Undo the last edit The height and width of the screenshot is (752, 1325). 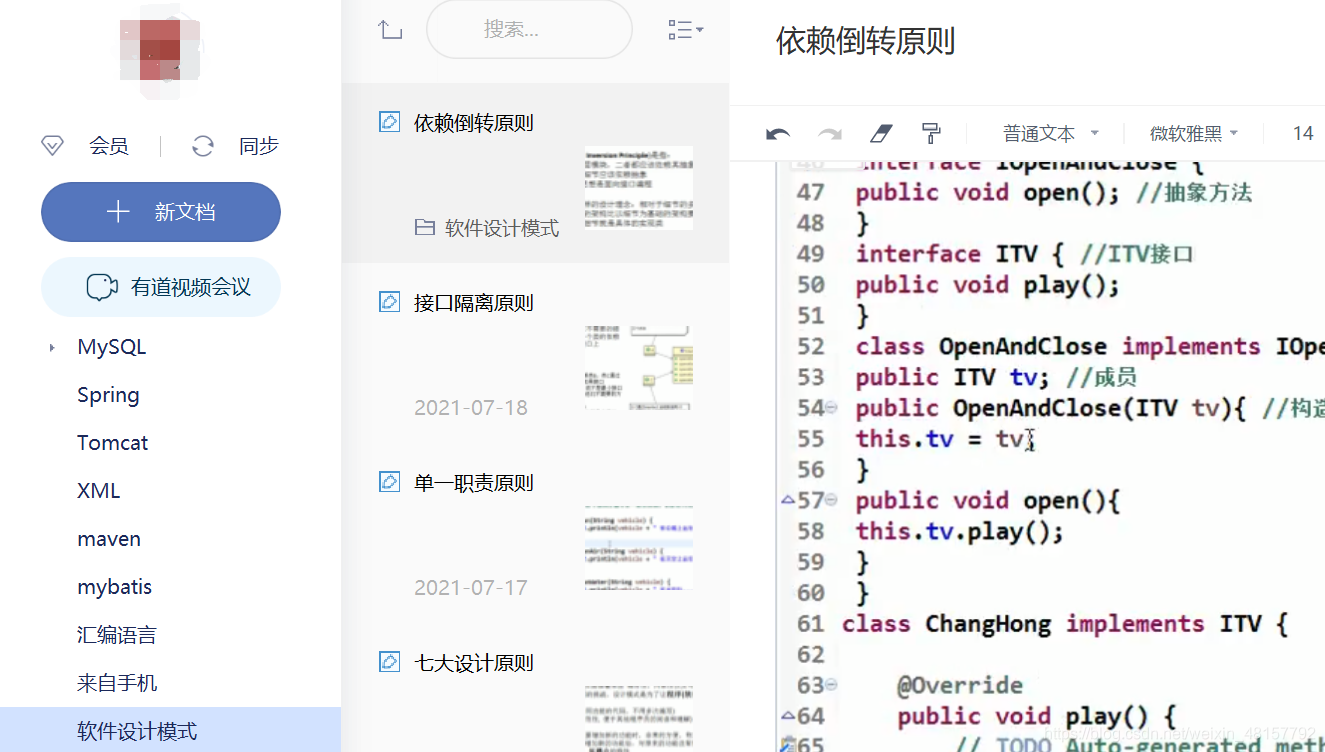coord(778,133)
